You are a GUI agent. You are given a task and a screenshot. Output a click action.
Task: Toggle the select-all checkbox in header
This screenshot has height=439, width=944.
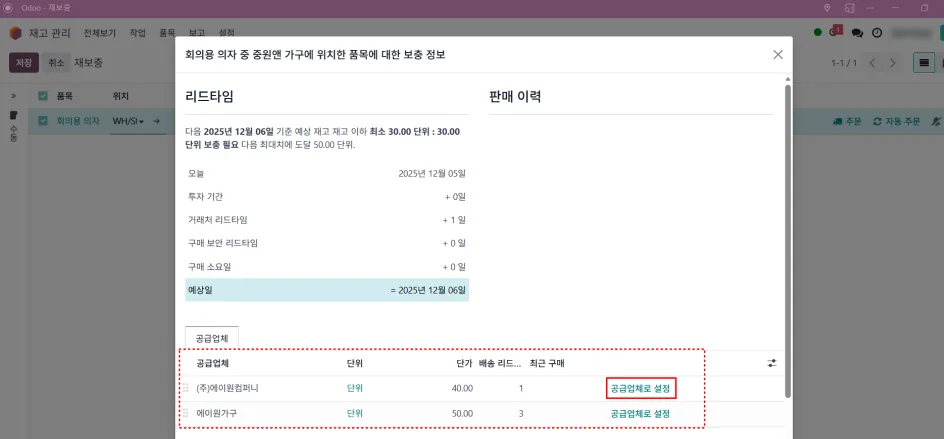[43, 96]
